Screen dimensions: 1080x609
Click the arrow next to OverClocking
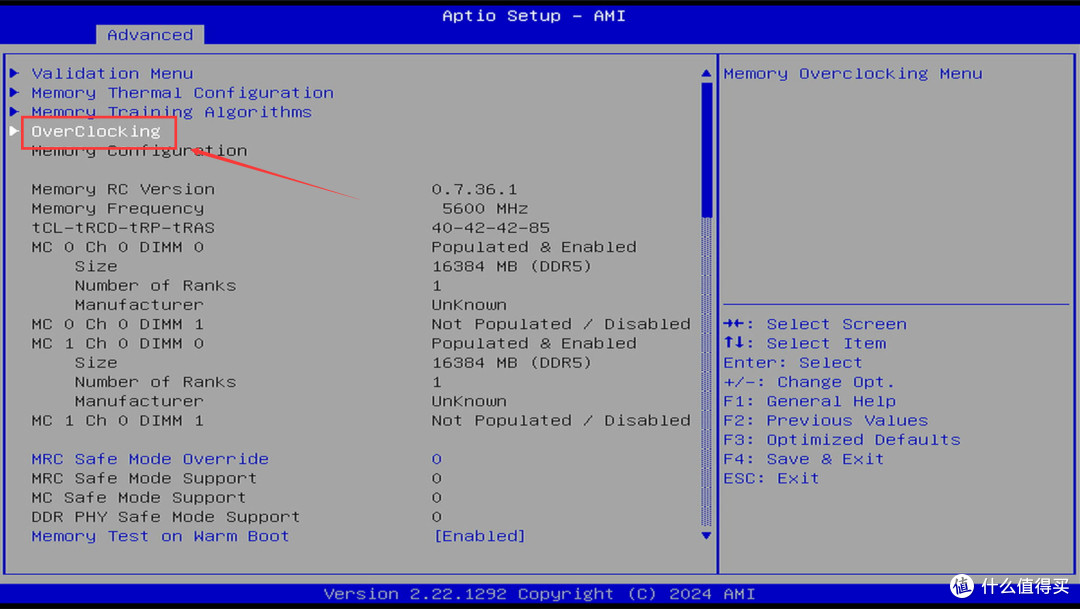coord(14,131)
